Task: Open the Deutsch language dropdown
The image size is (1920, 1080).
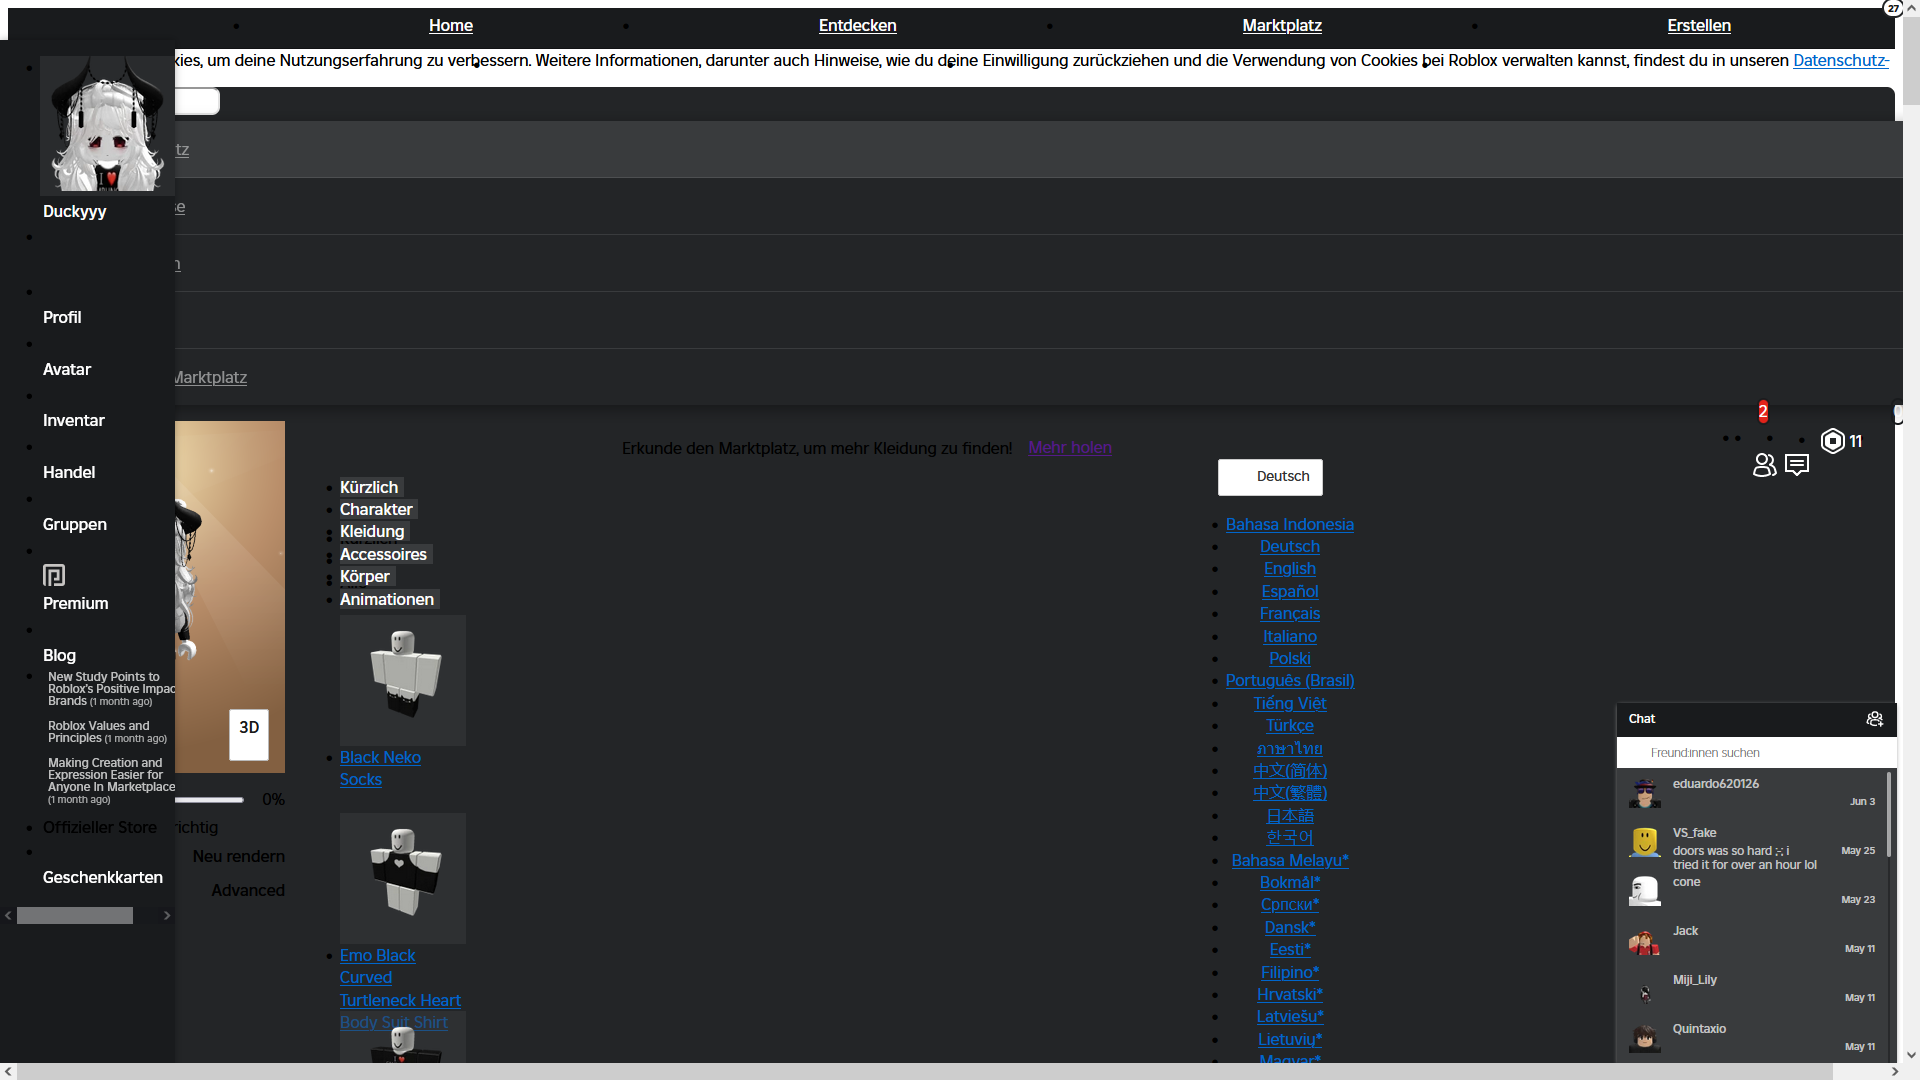Action: tap(1270, 477)
